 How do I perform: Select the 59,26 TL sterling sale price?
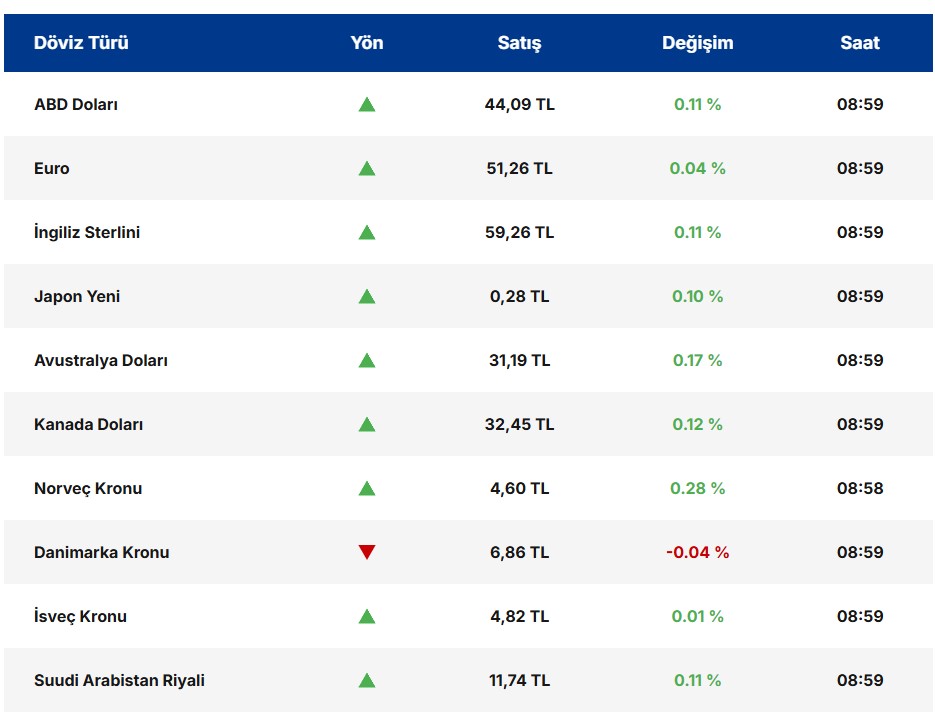[519, 232]
